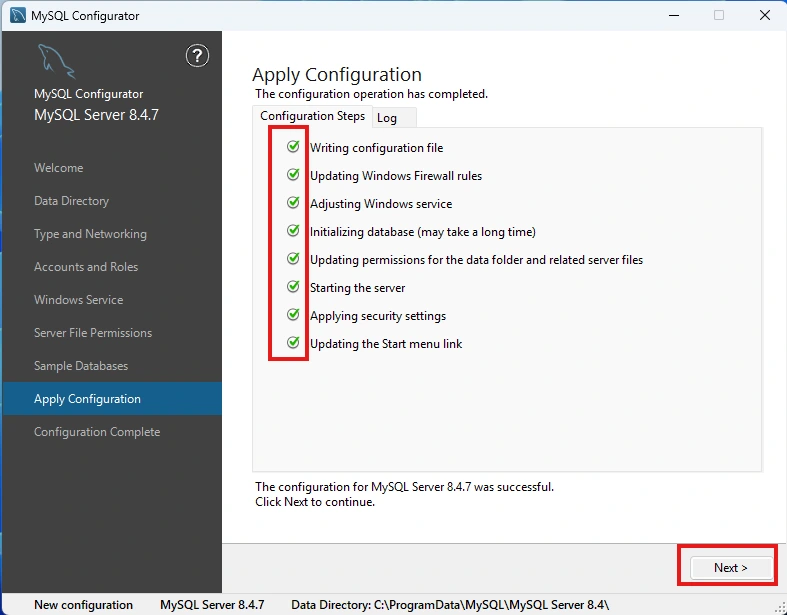Screen dimensions: 787x615
Task: Click checkmark beside Updating the Start menu link
Action: (293, 343)
